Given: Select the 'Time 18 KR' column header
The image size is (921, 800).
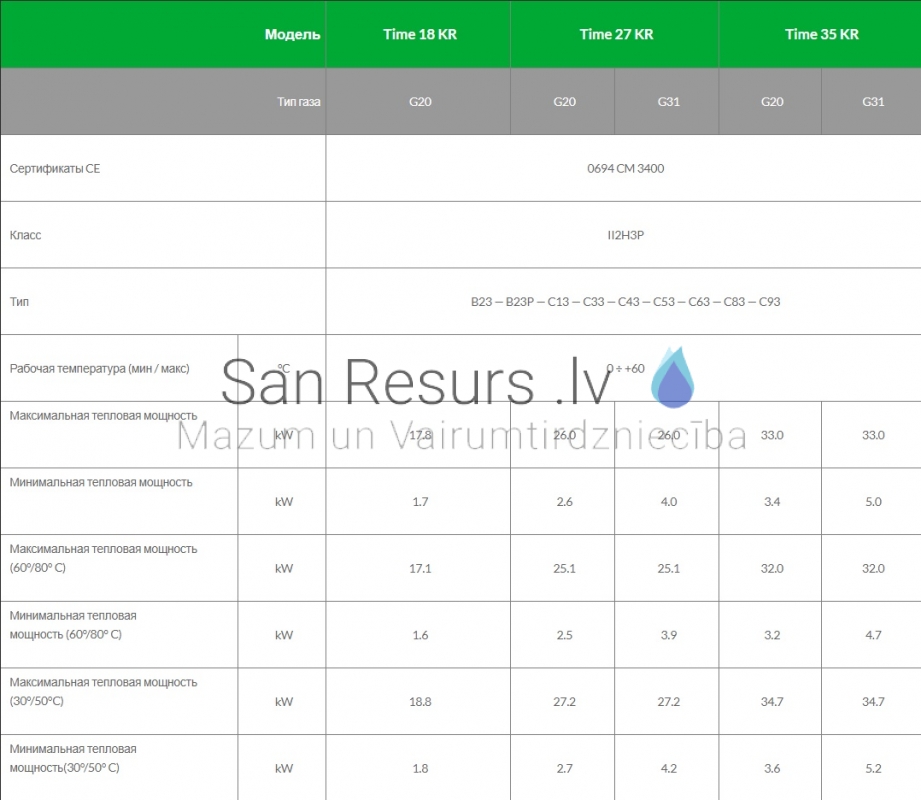Looking at the screenshot, I should pyautogui.click(x=420, y=35).
